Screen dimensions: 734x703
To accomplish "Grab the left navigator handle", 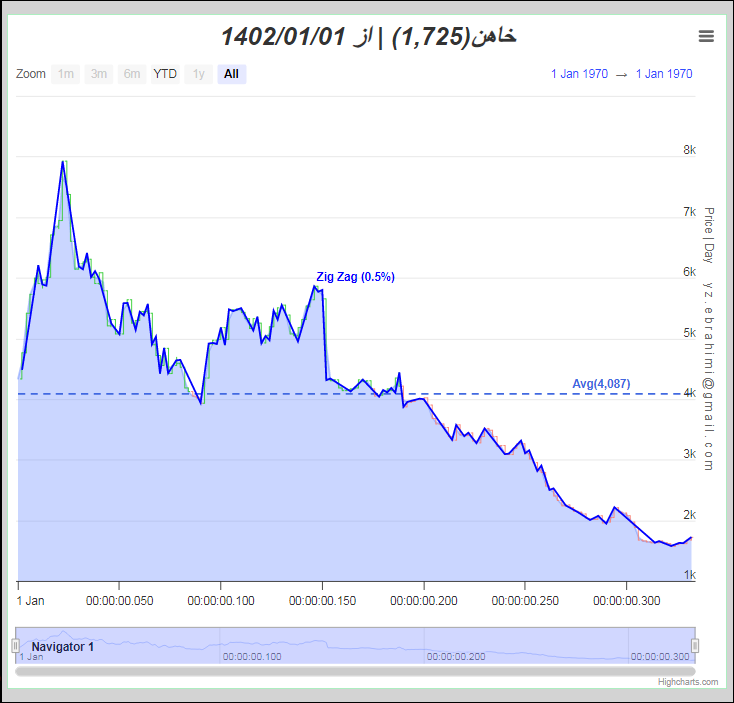I will tap(15, 646).
